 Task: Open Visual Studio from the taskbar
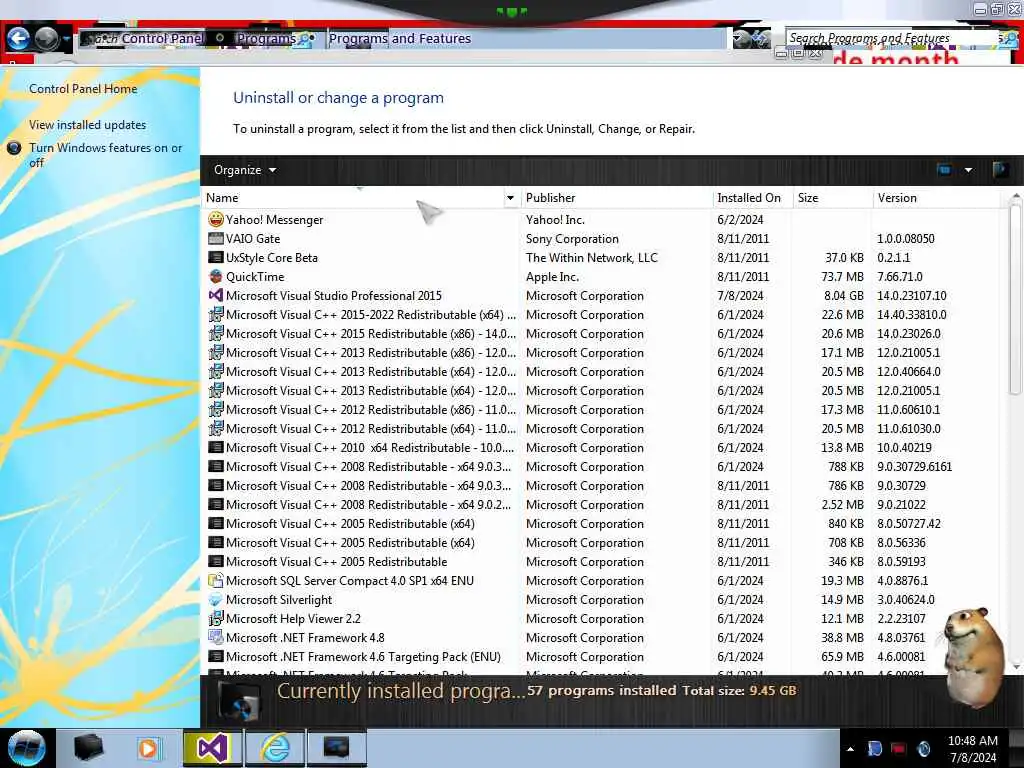point(212,748)
